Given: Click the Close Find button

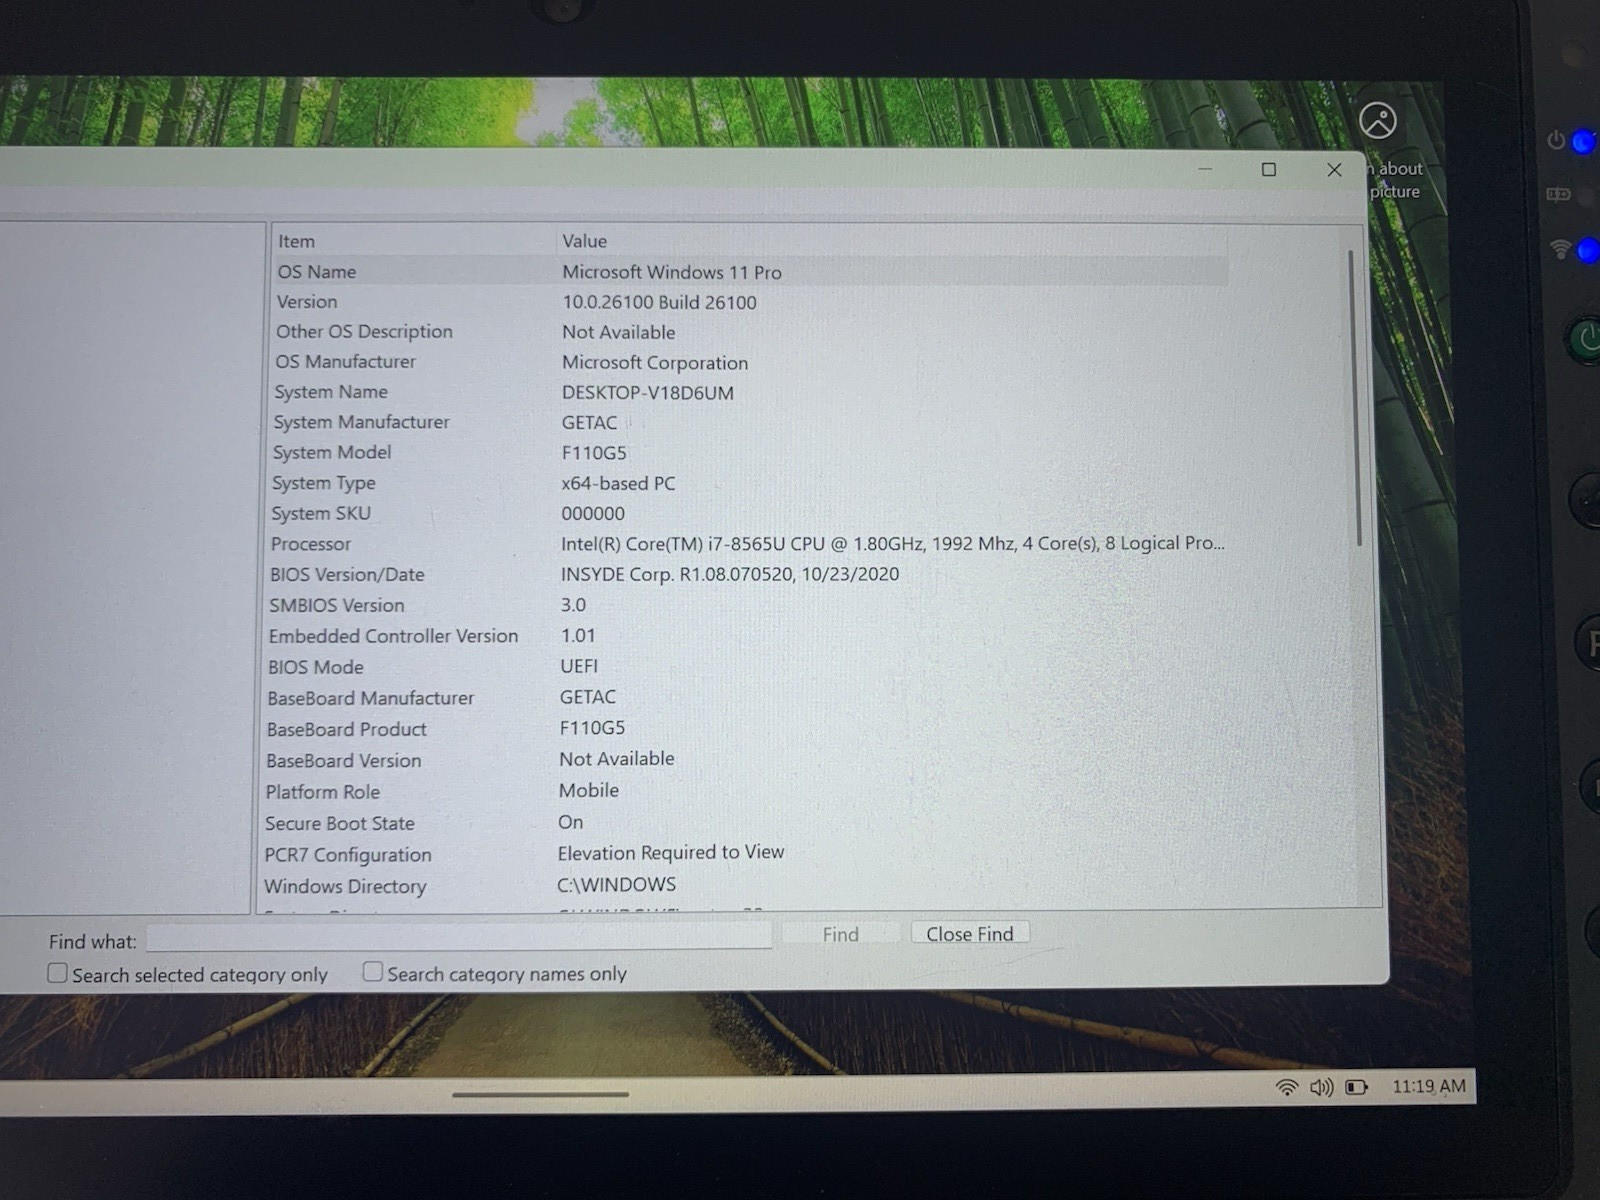Looking at the screenshot, I should pyautogui.click(x=970, y=934).
